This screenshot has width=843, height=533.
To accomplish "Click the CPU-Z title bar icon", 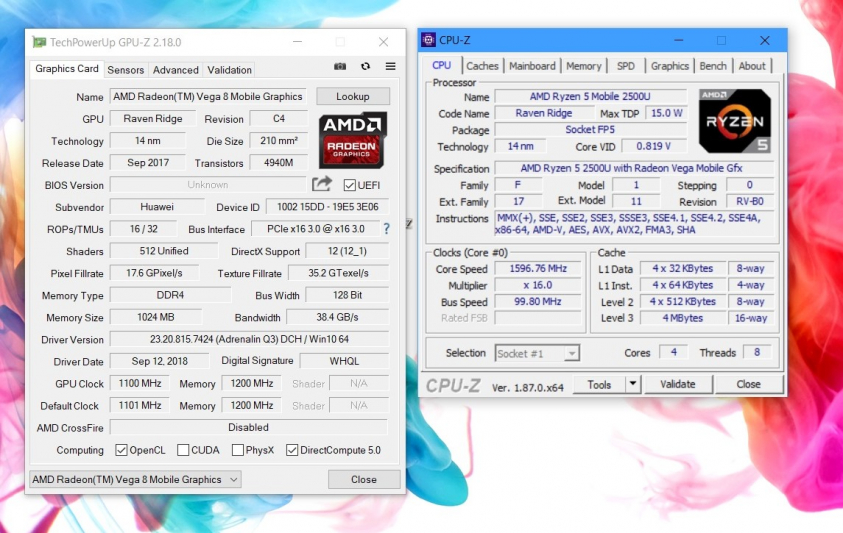I will click(428, 41).
